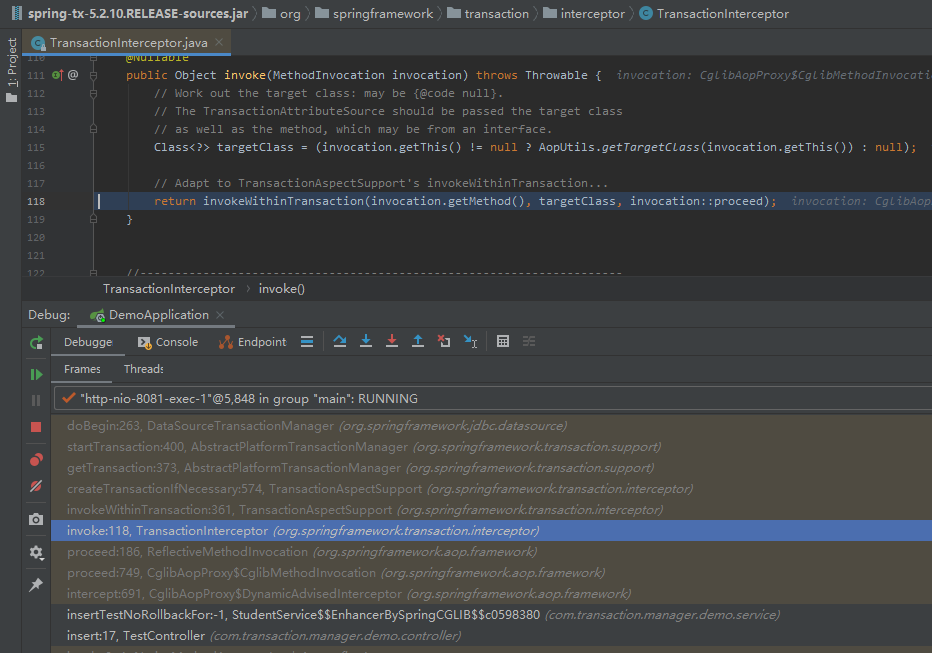932x653 pixels.
Task: Select frame proceed:186 ReflectiveMethodInvocation
Action: pyautogui.click(x=492, y=551)
